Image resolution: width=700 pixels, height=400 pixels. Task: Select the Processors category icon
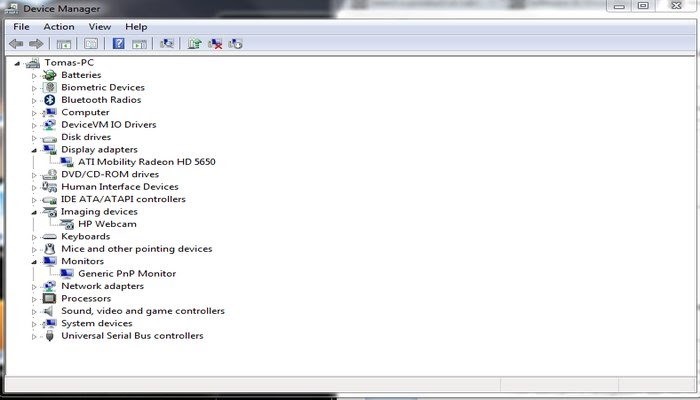(50, 298)
